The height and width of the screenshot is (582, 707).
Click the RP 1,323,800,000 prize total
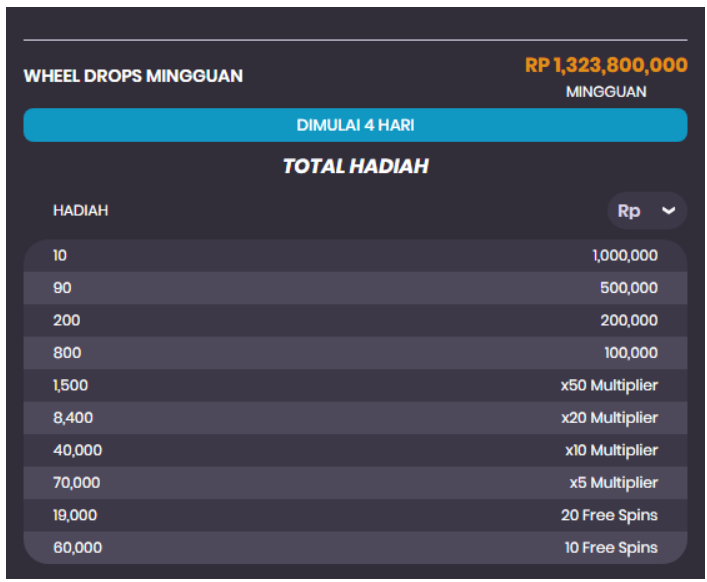(x=606, y=65)
